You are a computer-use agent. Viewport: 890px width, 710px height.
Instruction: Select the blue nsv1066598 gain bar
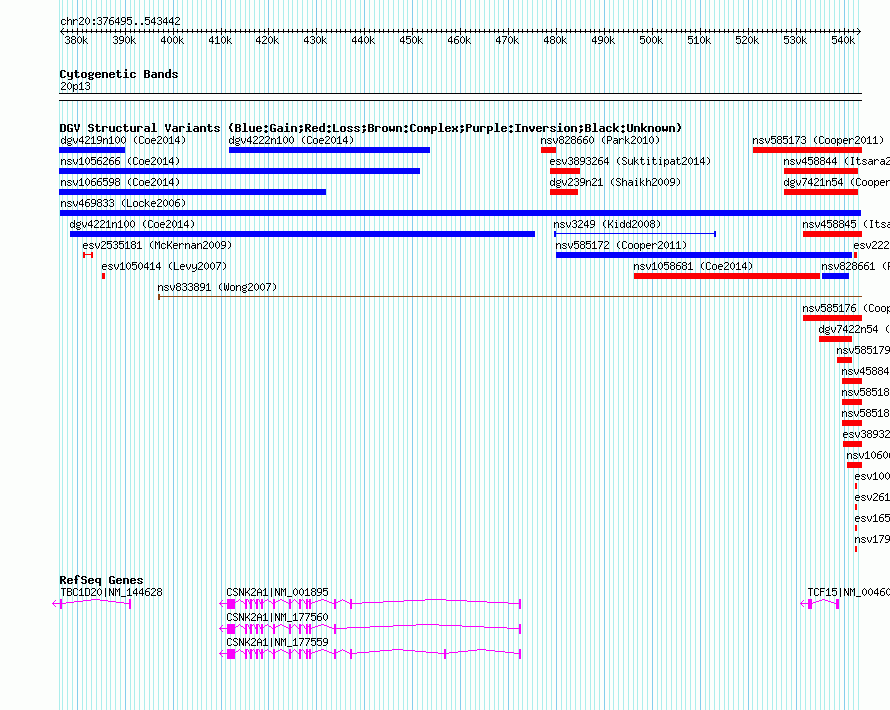click(192, 192)
